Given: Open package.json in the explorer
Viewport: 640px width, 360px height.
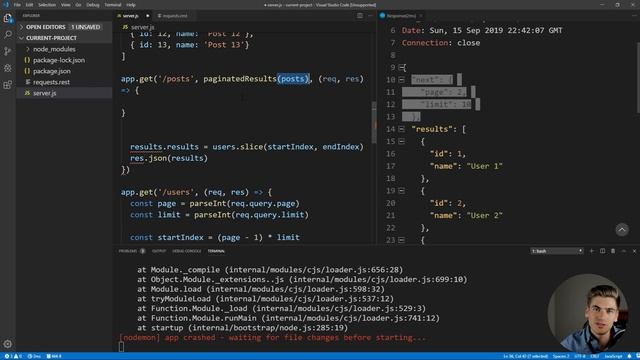Looking at the screenshot, I should [52, 71].
